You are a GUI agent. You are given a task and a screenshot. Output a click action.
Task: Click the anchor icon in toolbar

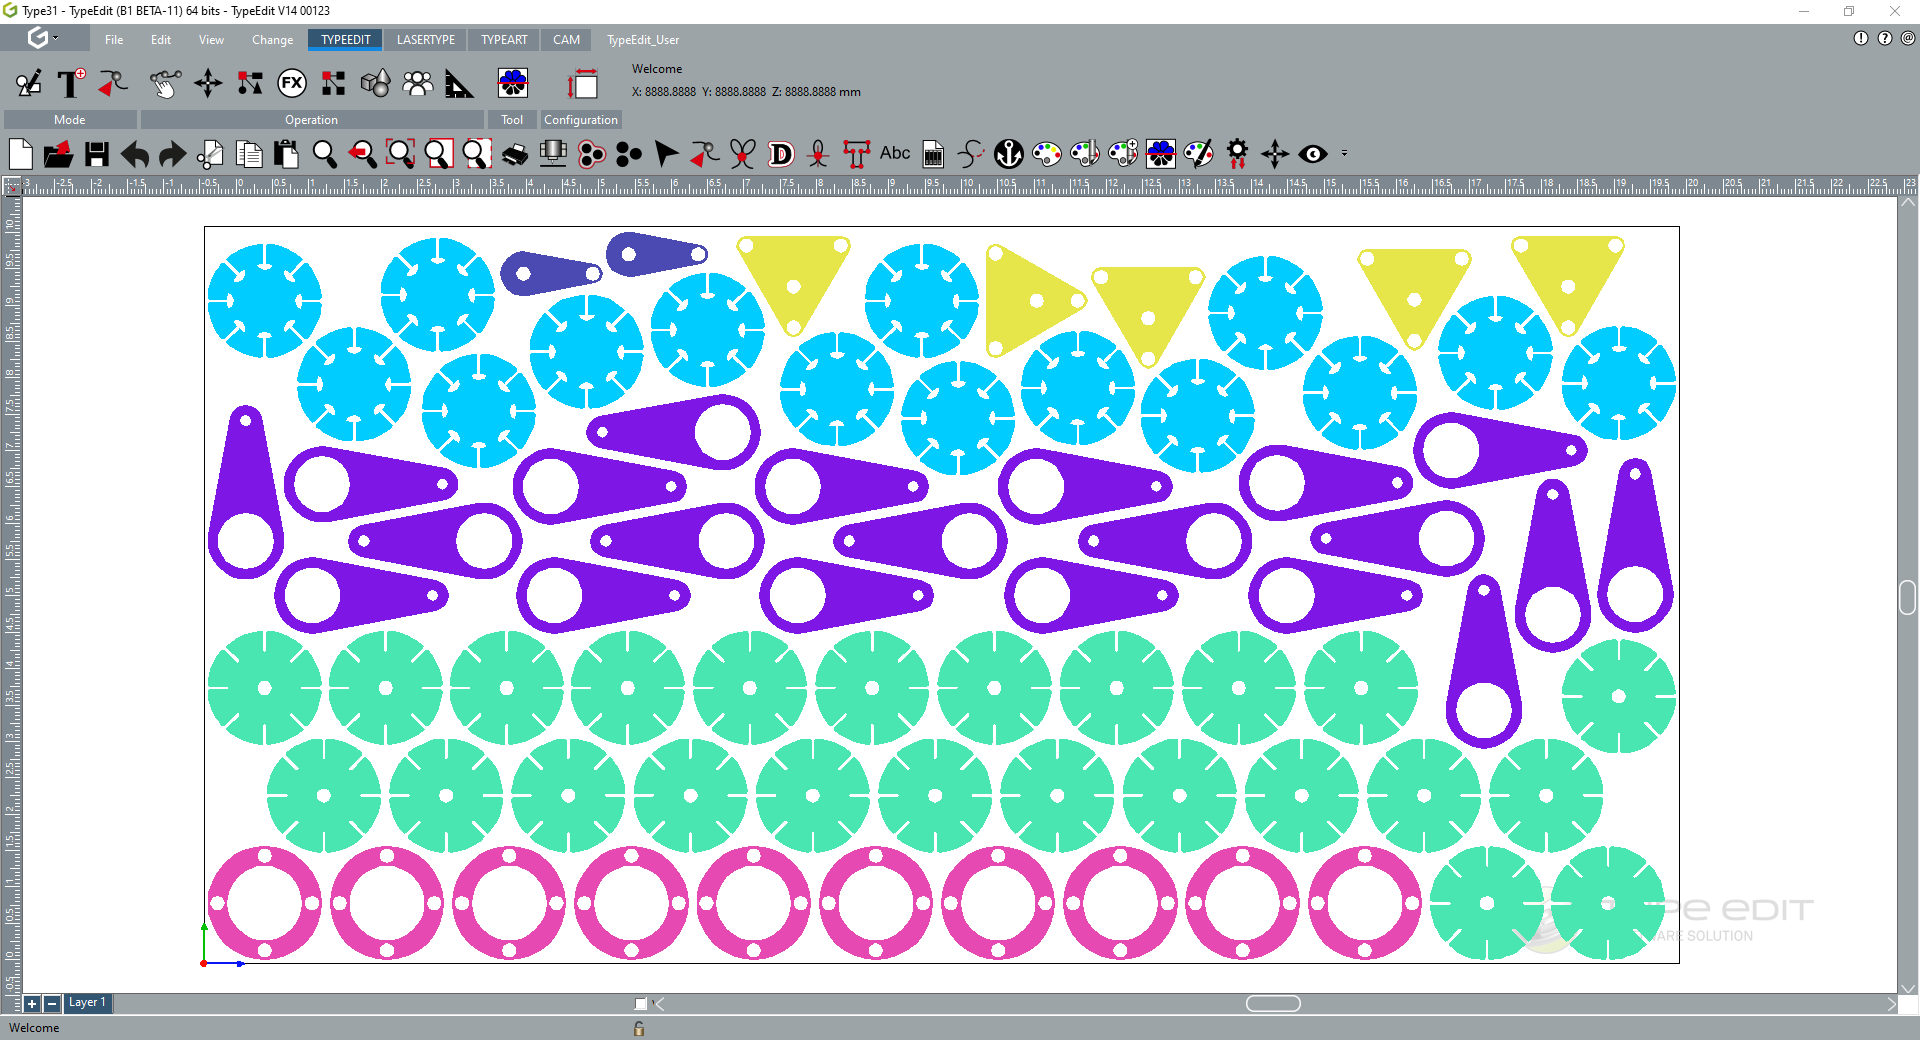[1008, 154]
